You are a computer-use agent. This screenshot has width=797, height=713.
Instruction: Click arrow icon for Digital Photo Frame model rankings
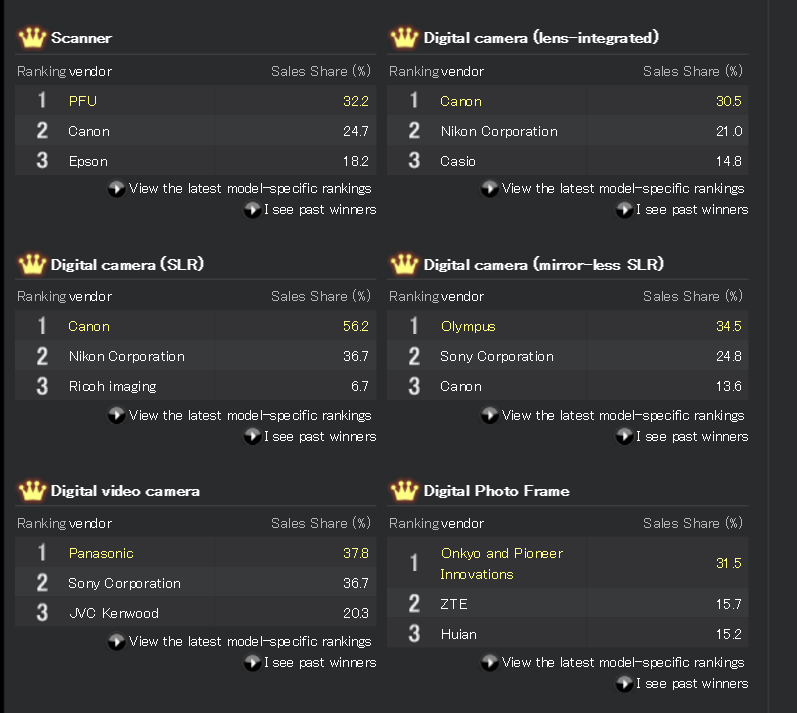tap(489, 662)
